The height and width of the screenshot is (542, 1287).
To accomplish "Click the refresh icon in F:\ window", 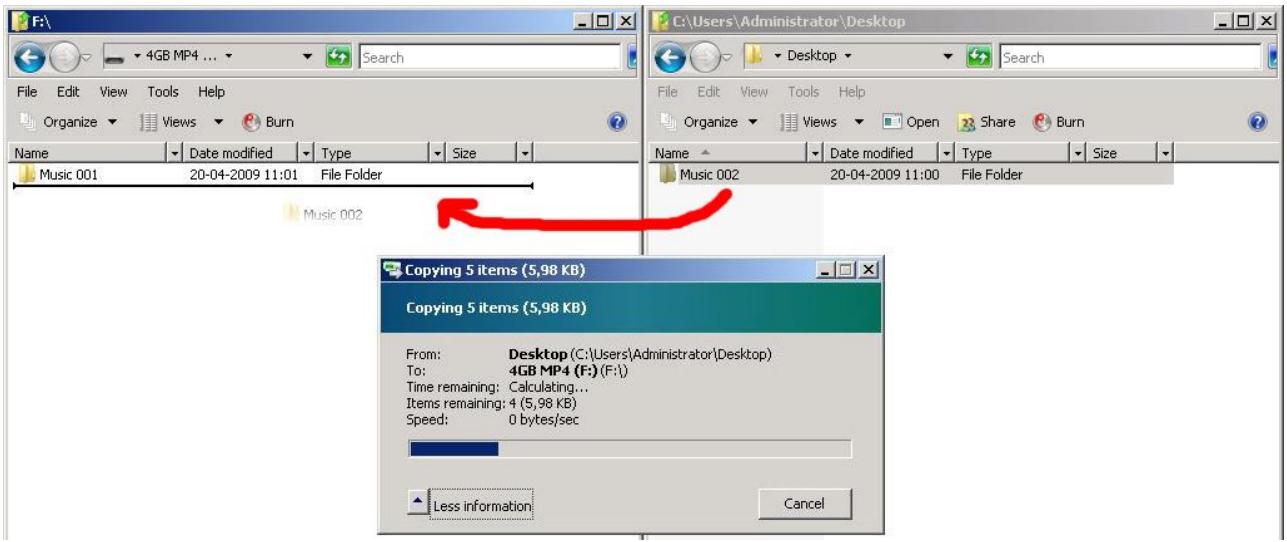I will click(x=338, y=58).
